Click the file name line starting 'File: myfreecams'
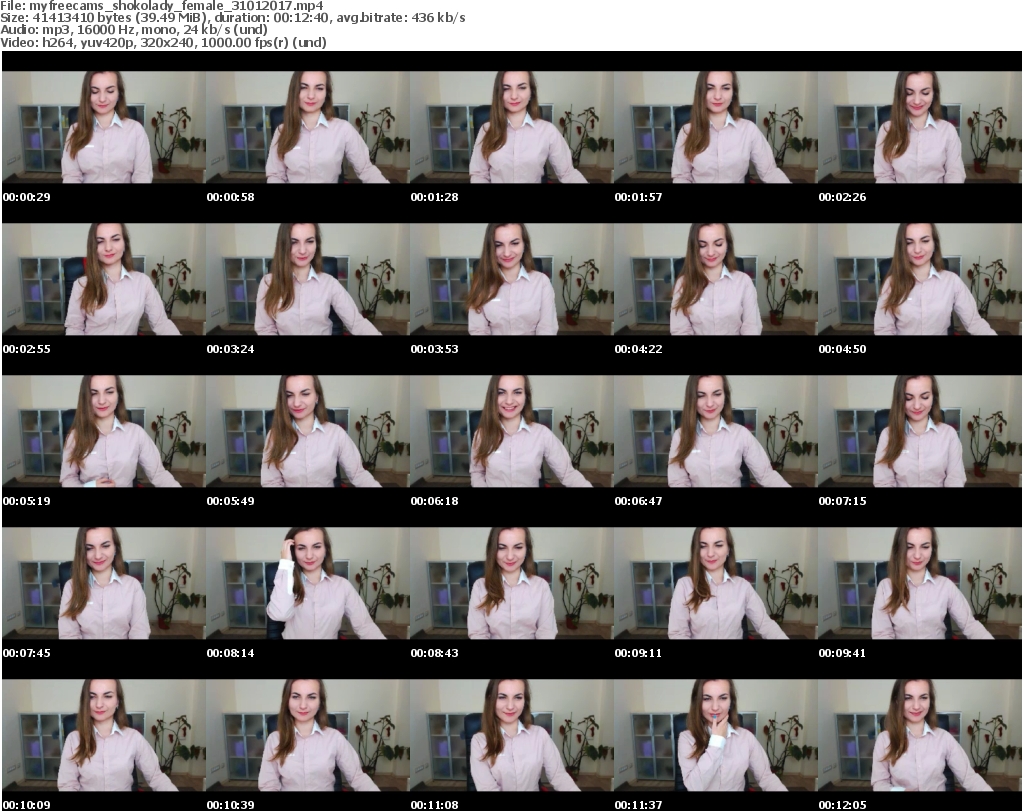 [162, 6]
